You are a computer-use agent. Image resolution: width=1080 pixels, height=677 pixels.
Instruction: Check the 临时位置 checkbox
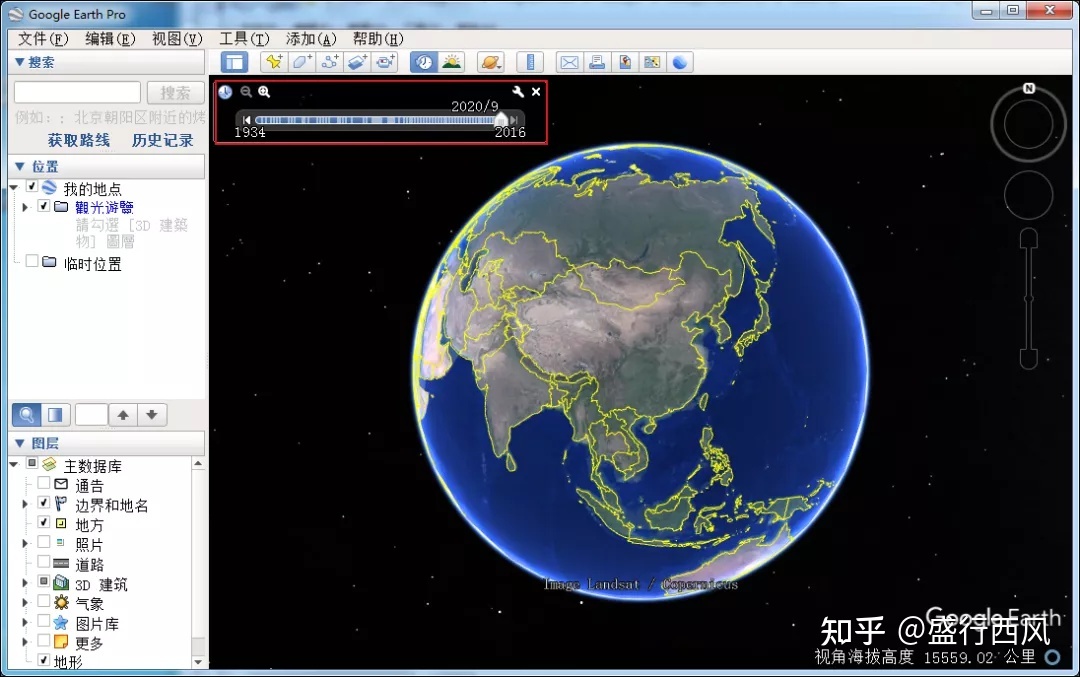pyautogui.click(x=32, y=261)
